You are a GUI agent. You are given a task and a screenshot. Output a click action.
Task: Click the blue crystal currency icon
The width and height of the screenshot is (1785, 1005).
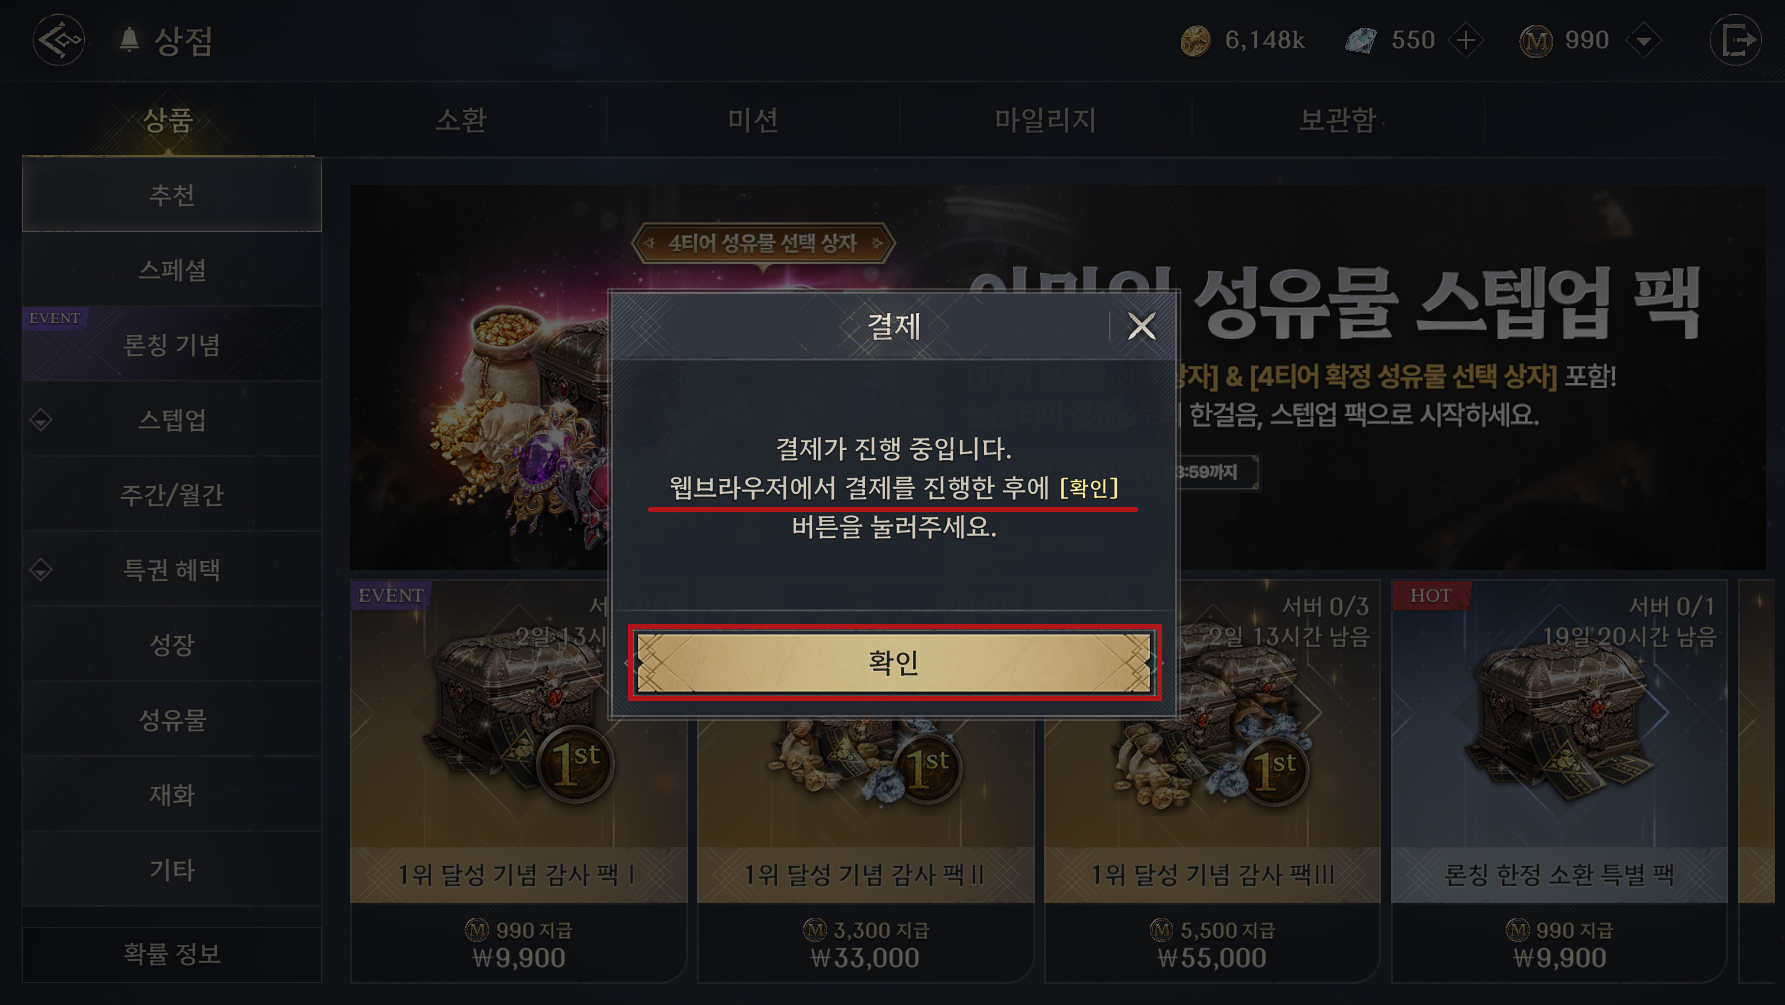tap(1361, 41)
